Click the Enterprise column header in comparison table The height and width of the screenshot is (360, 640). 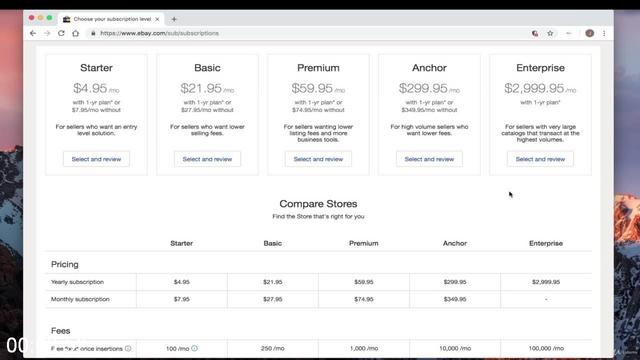[546, 243]
